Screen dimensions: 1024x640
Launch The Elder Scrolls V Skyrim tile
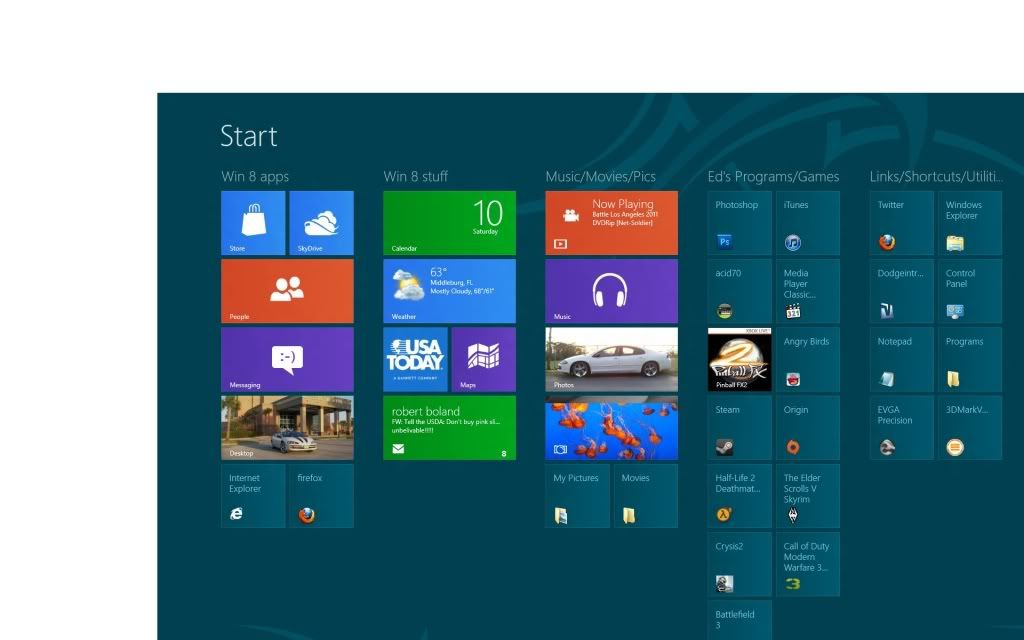coord(808,496)
